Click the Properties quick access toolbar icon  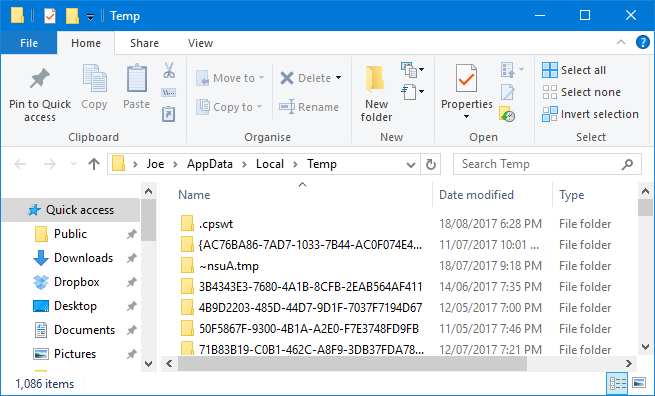click(50, 16)
